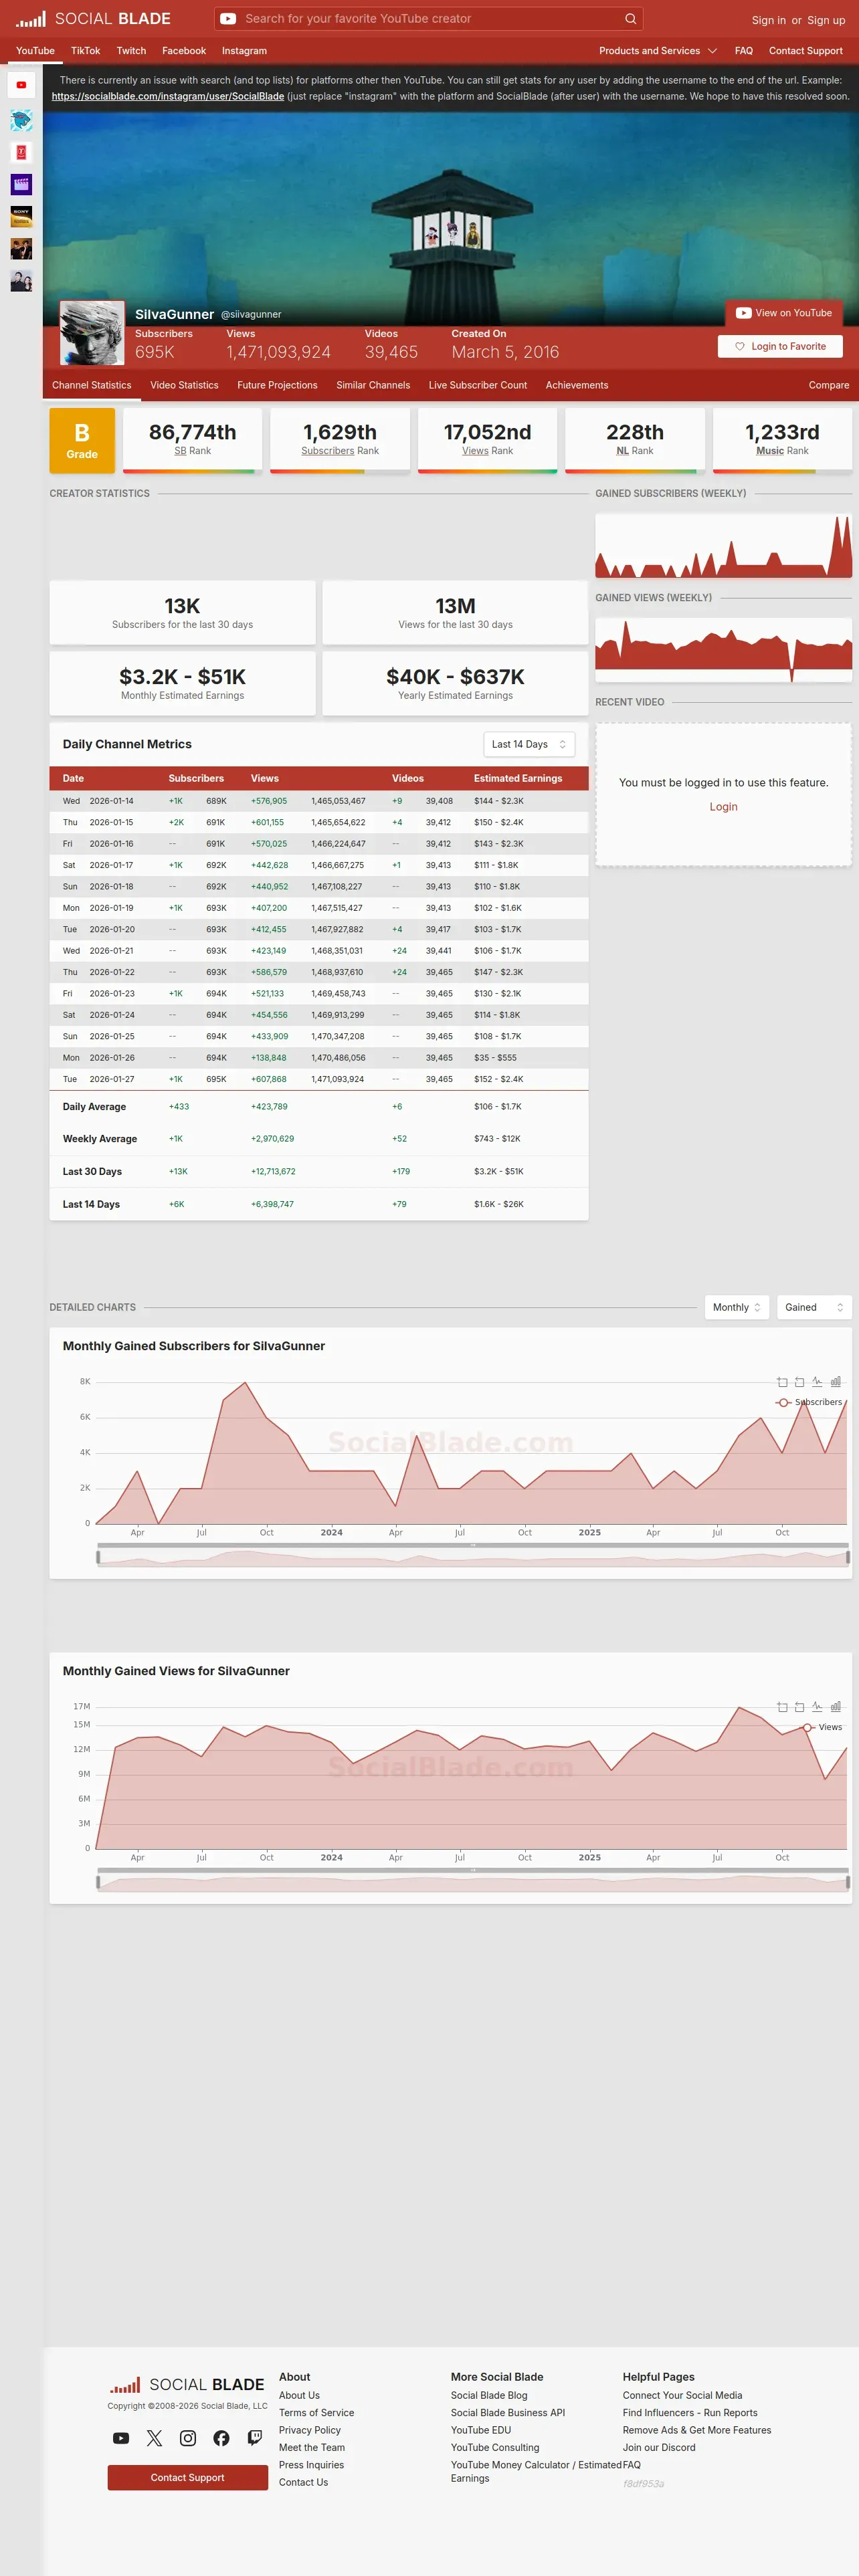Click zoom icon on Monthly Gained Views chart
The height and width of the screenshot is (2576, 859).
[x=782, y=1707]
